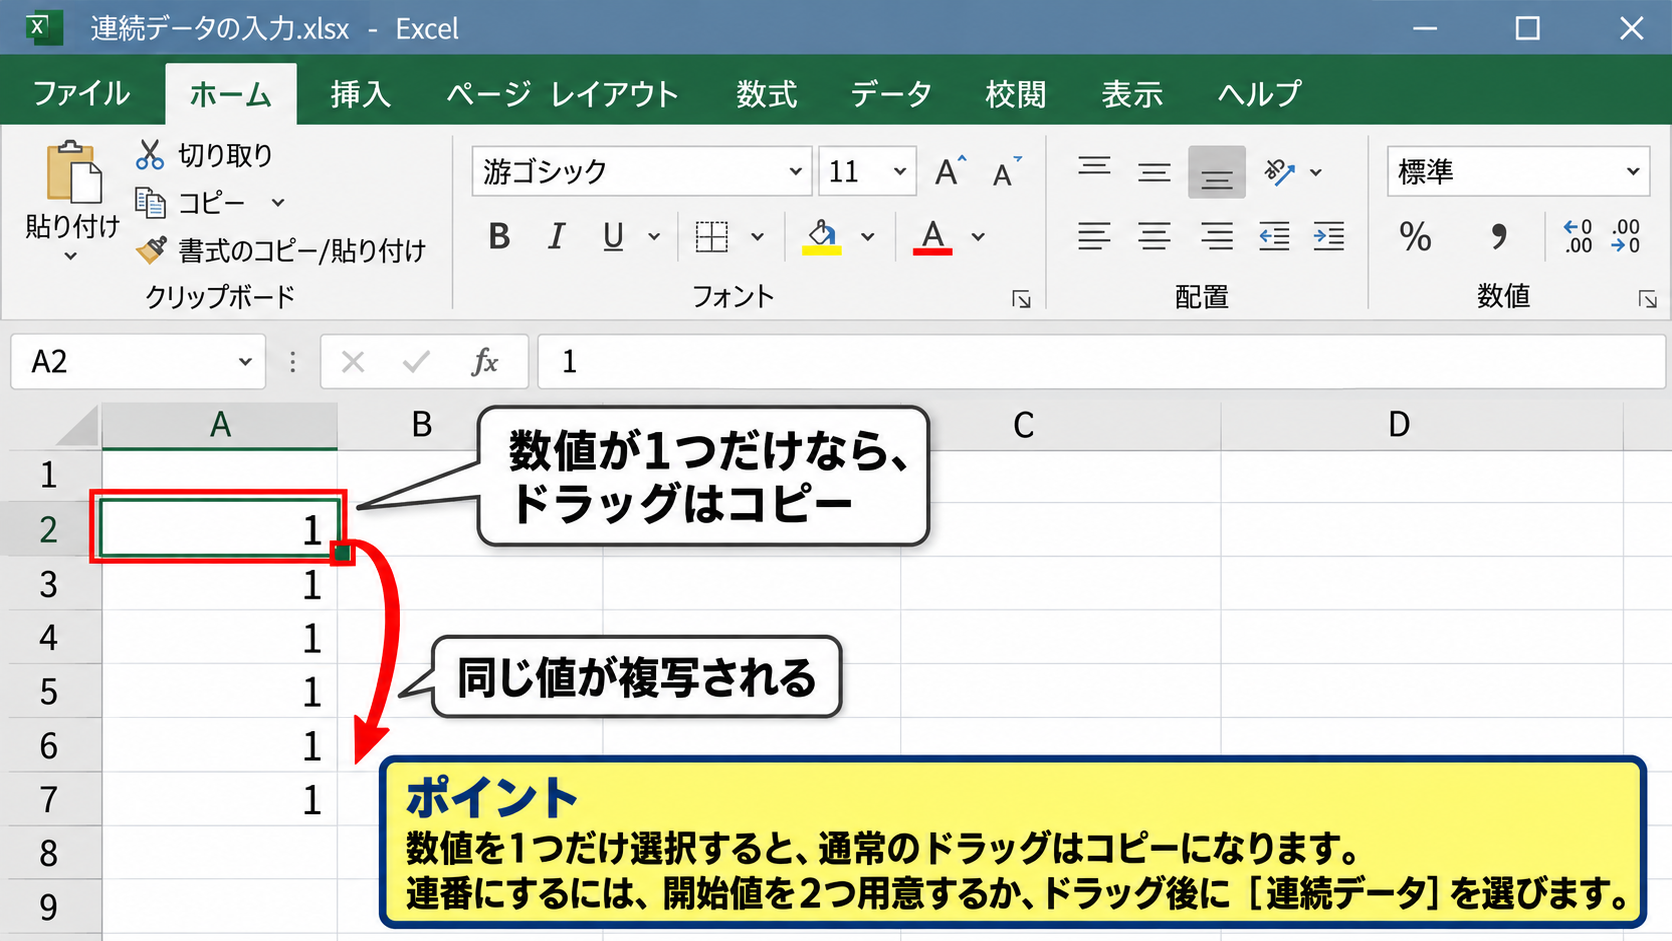Click the Cut (切り取り) scissors button
Image resolution: width=1672 pixels, height=941 pixels.
pyautogui.click(x=204, y=155)
